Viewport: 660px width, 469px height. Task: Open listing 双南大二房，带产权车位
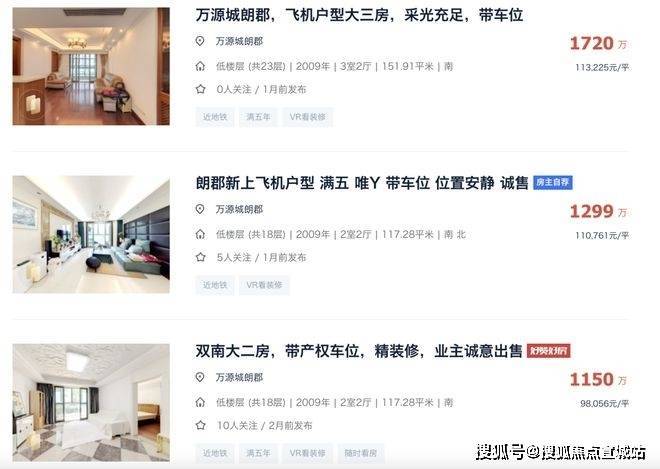[359, 351]
